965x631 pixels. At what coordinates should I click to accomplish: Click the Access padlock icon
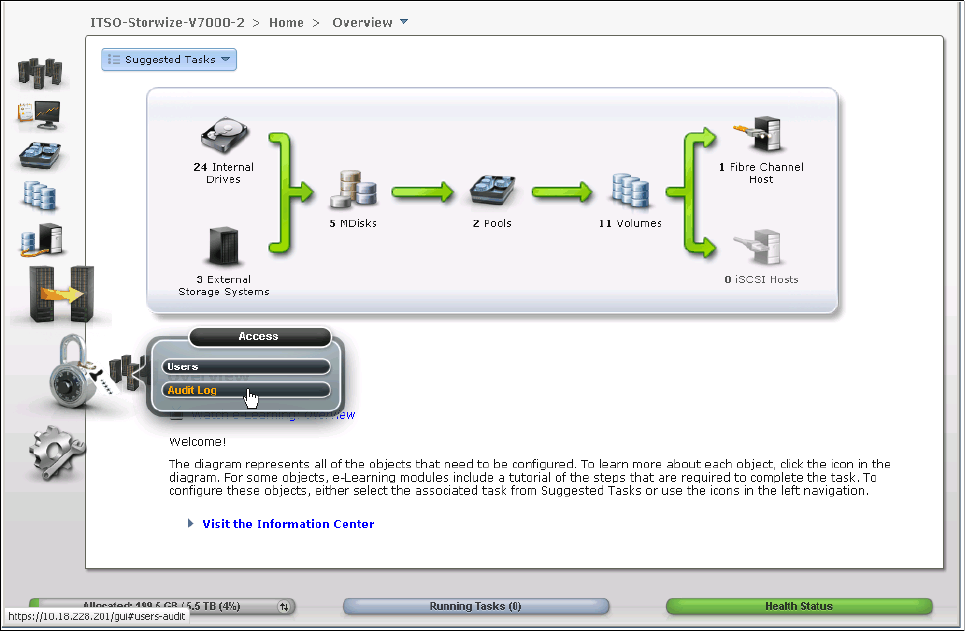click(73, 377)
